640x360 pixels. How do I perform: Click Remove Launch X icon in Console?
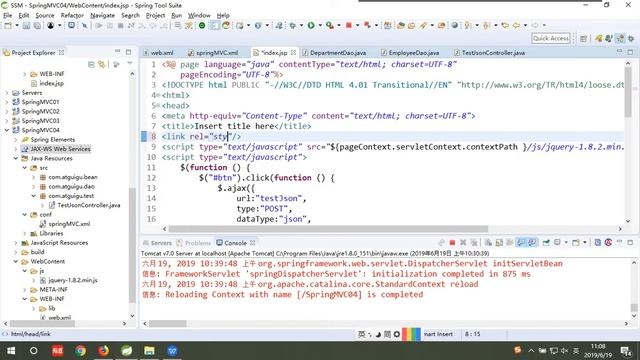coord(463,242)
